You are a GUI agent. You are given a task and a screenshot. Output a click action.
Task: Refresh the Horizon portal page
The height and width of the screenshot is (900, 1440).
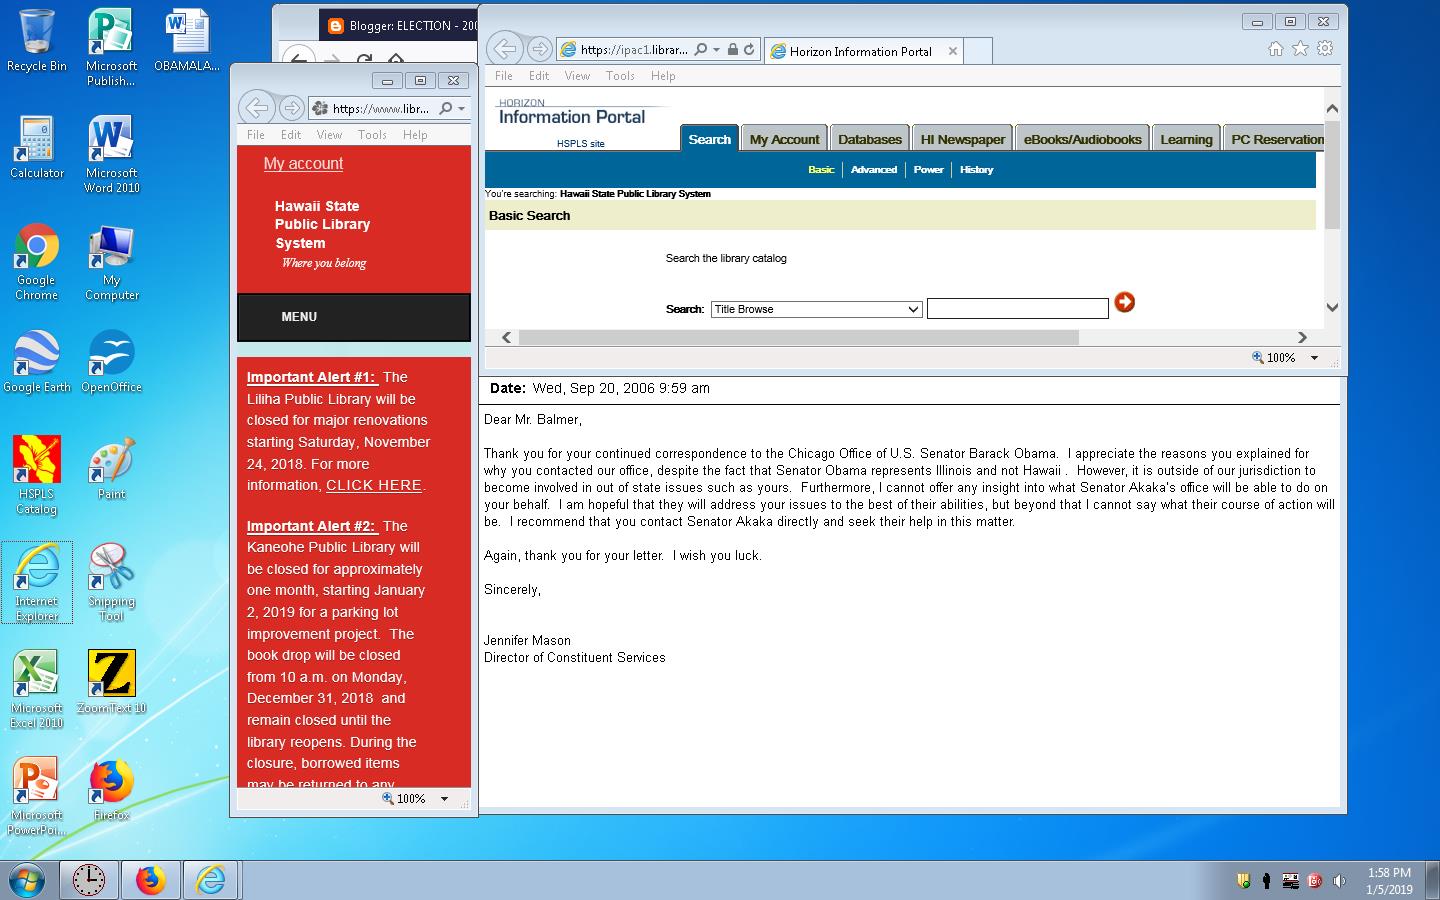(749, 49)
